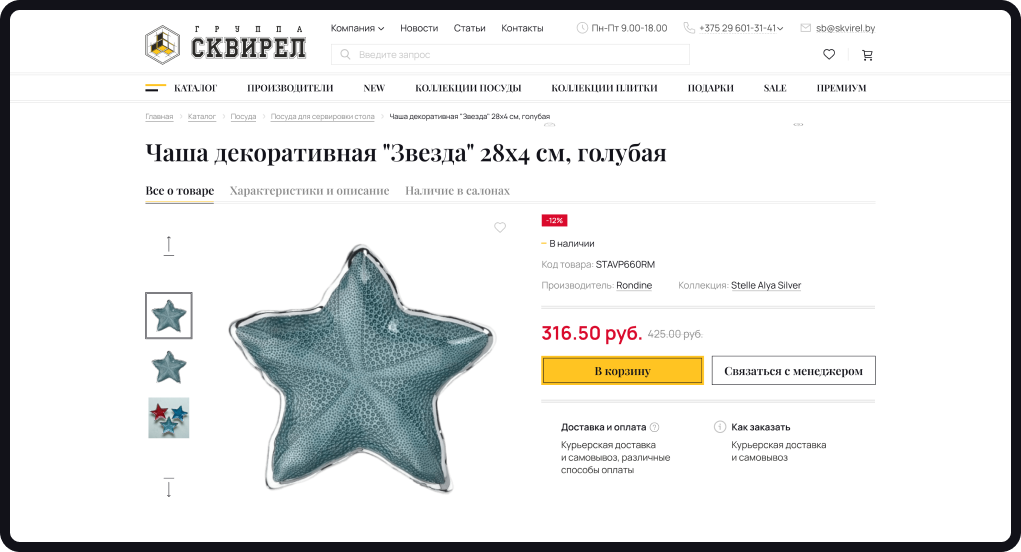Image resolution: width=1021 pixels, height=552 pixels.
Task: Click the Skvirel cube logo
Action: point(162,45)
